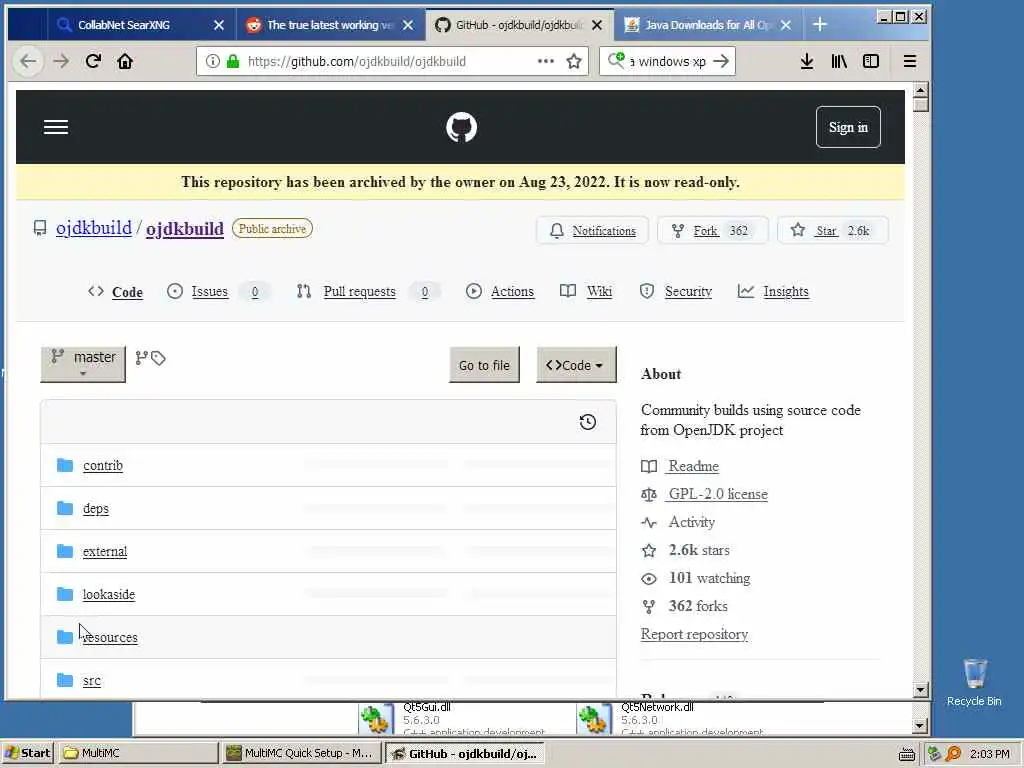Open the tags icon beside master

(x=158, y=358)
